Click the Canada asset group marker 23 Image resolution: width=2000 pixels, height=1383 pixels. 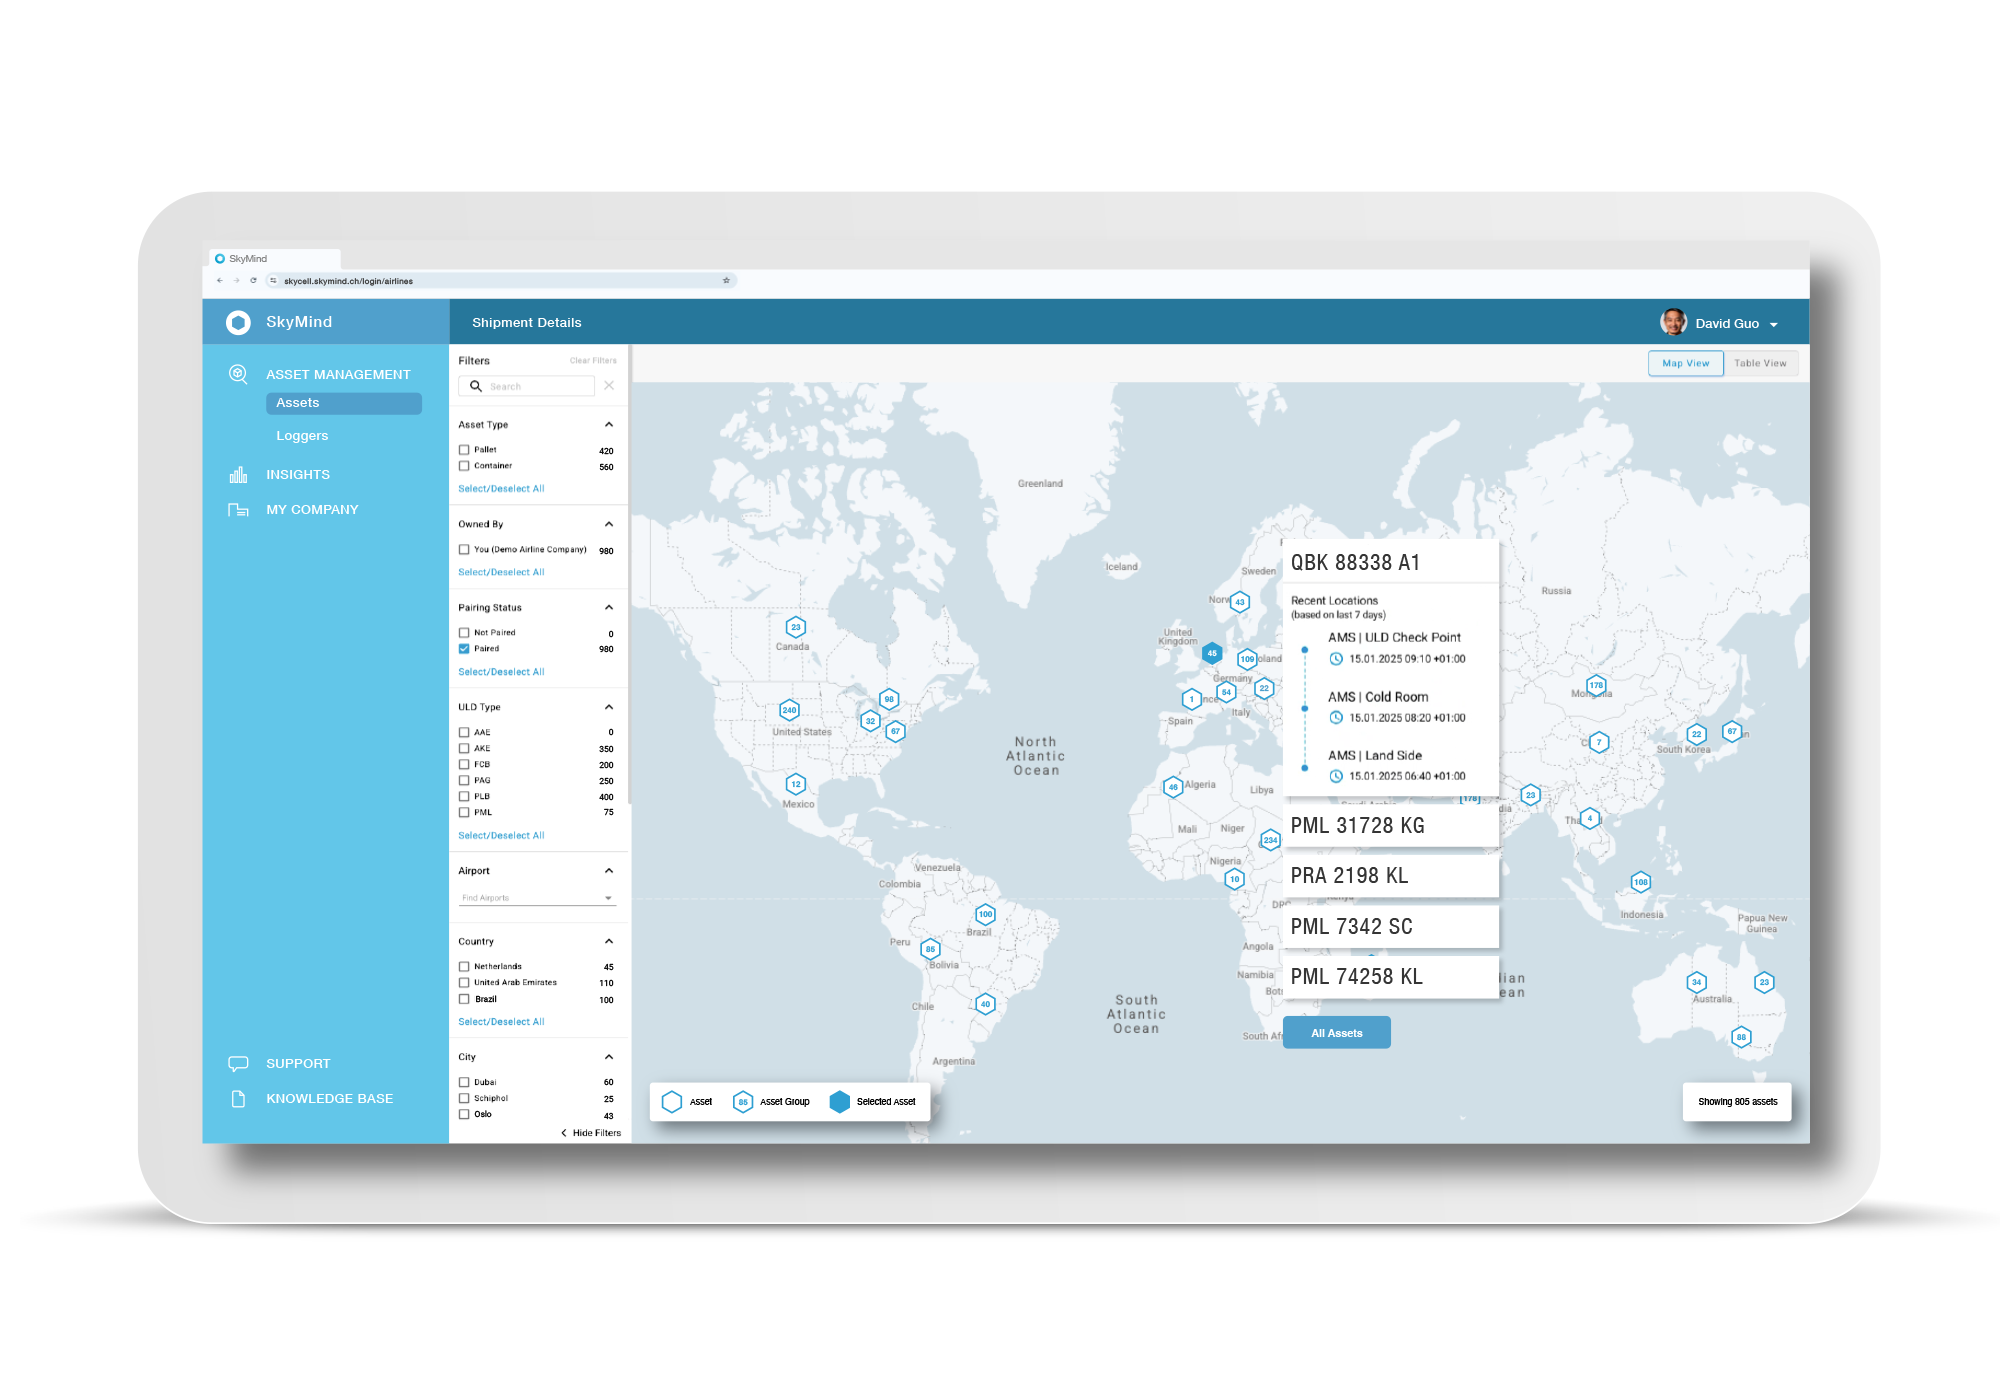pos(796,627)
